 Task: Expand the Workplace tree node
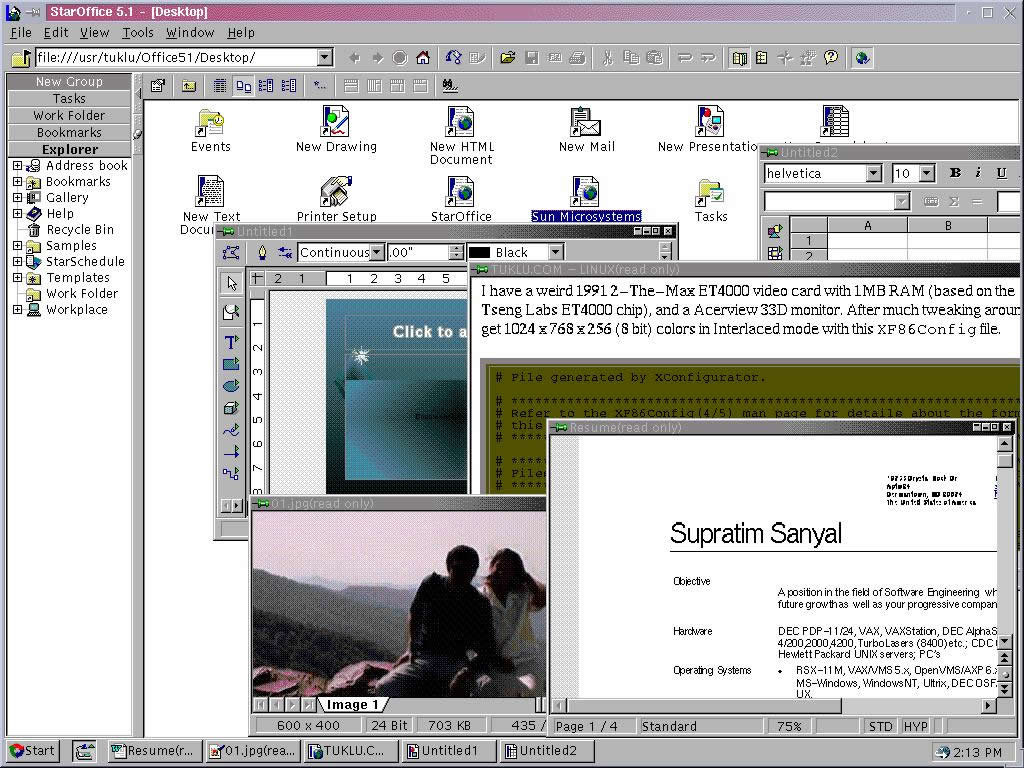pos(18,310)
